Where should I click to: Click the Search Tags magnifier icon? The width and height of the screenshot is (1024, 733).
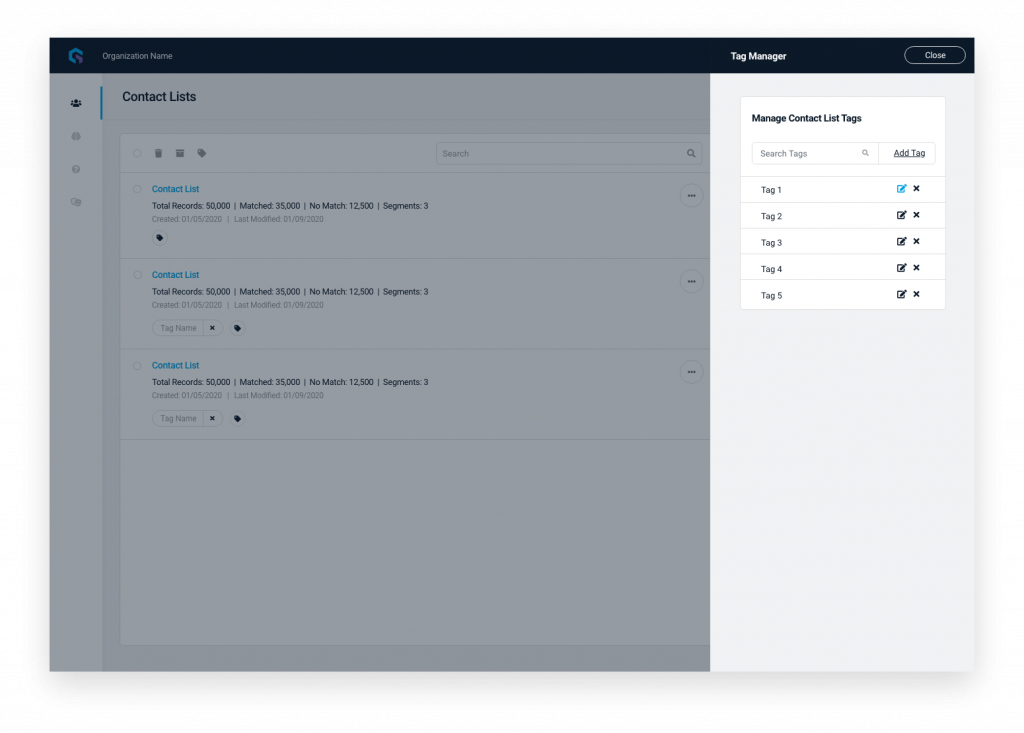point(865,153)
